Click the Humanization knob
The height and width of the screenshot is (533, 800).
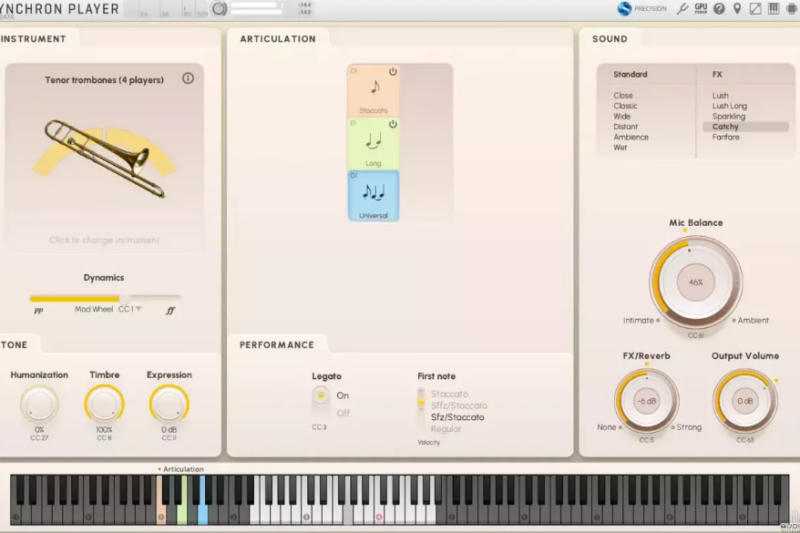pos(39,404)
